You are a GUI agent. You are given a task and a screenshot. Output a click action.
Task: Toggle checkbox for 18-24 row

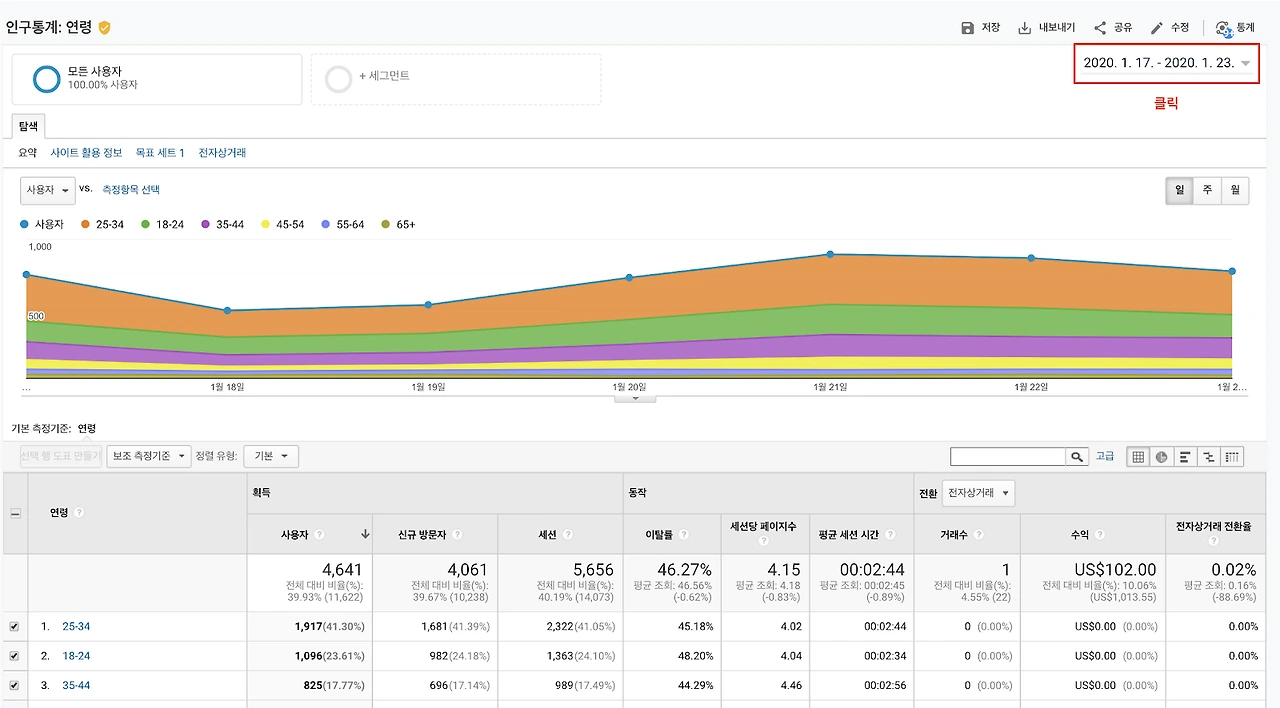[x=14, y=656]
